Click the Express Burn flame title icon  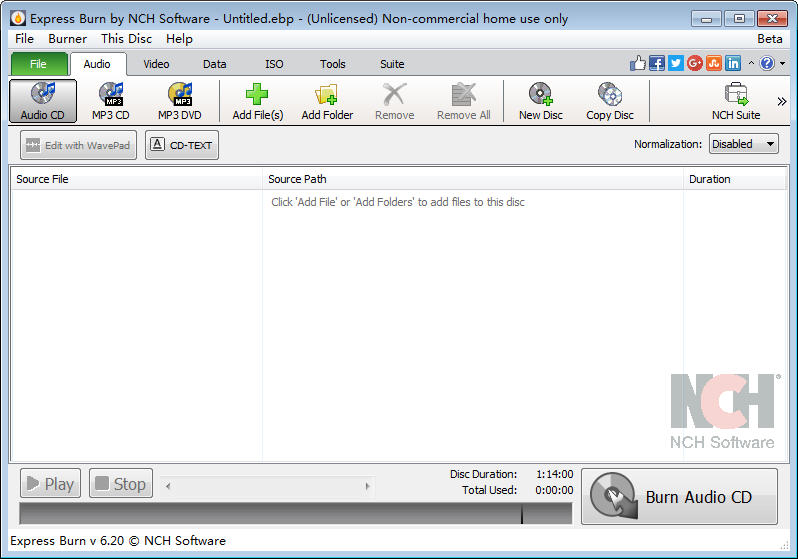coord(18,18)
